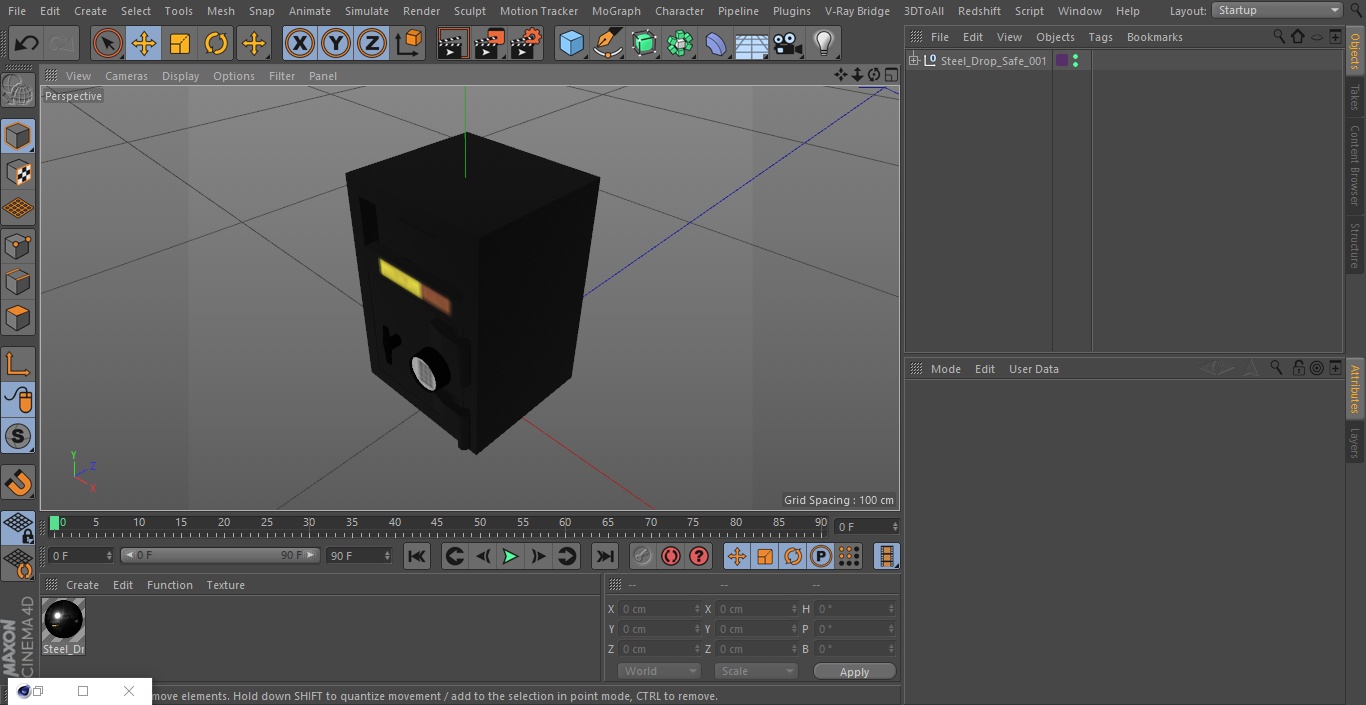
Task: Switch to the Content Browser side tab
Action: [x=1355, y=165]
